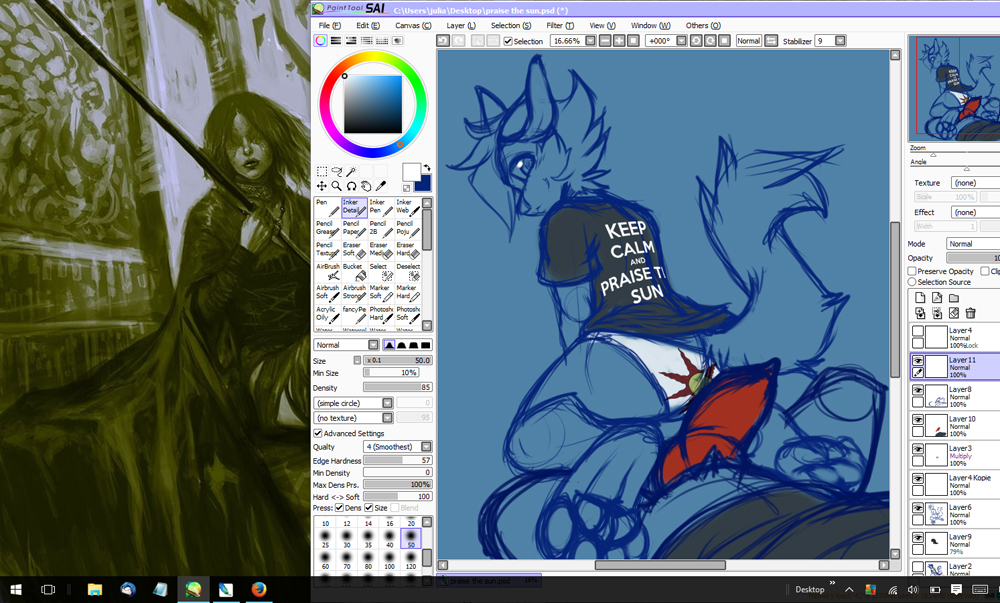This screenshot has width=1000, height=603.
Task: Select the Bucket fill tool
Action: (353, 271)
